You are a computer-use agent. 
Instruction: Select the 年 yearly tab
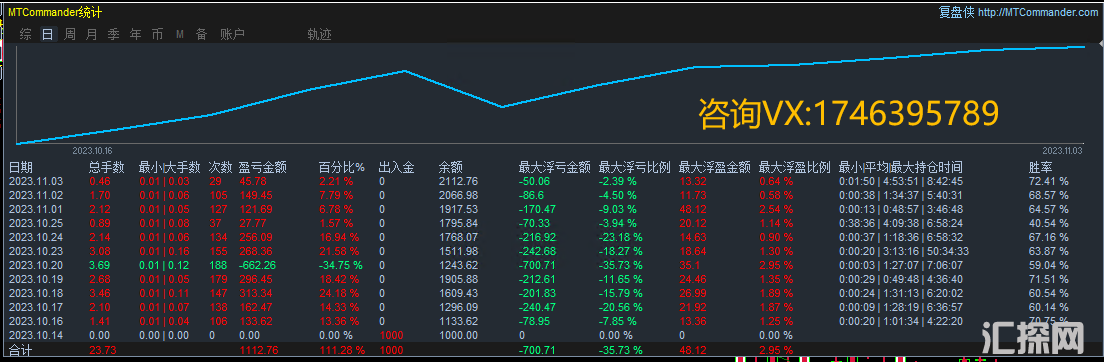[x=135, y=34]
